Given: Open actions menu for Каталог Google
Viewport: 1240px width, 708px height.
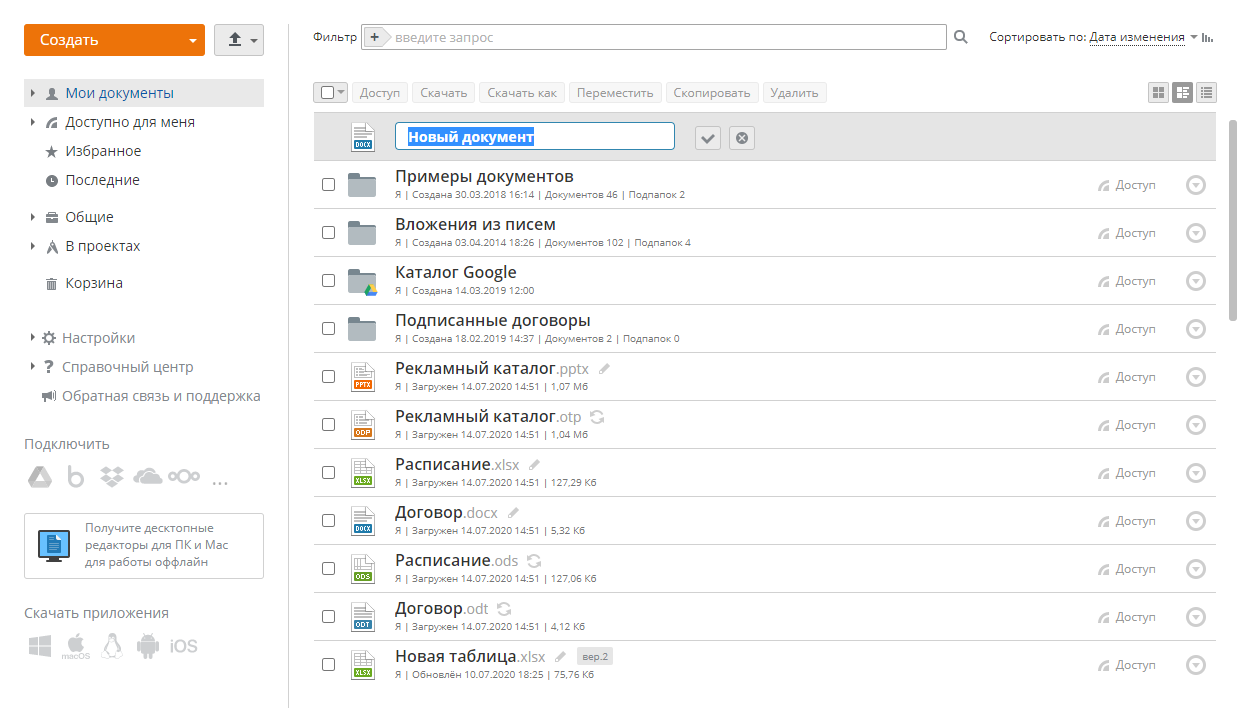Looking at the screenshot, I should tap(1196, 281).
